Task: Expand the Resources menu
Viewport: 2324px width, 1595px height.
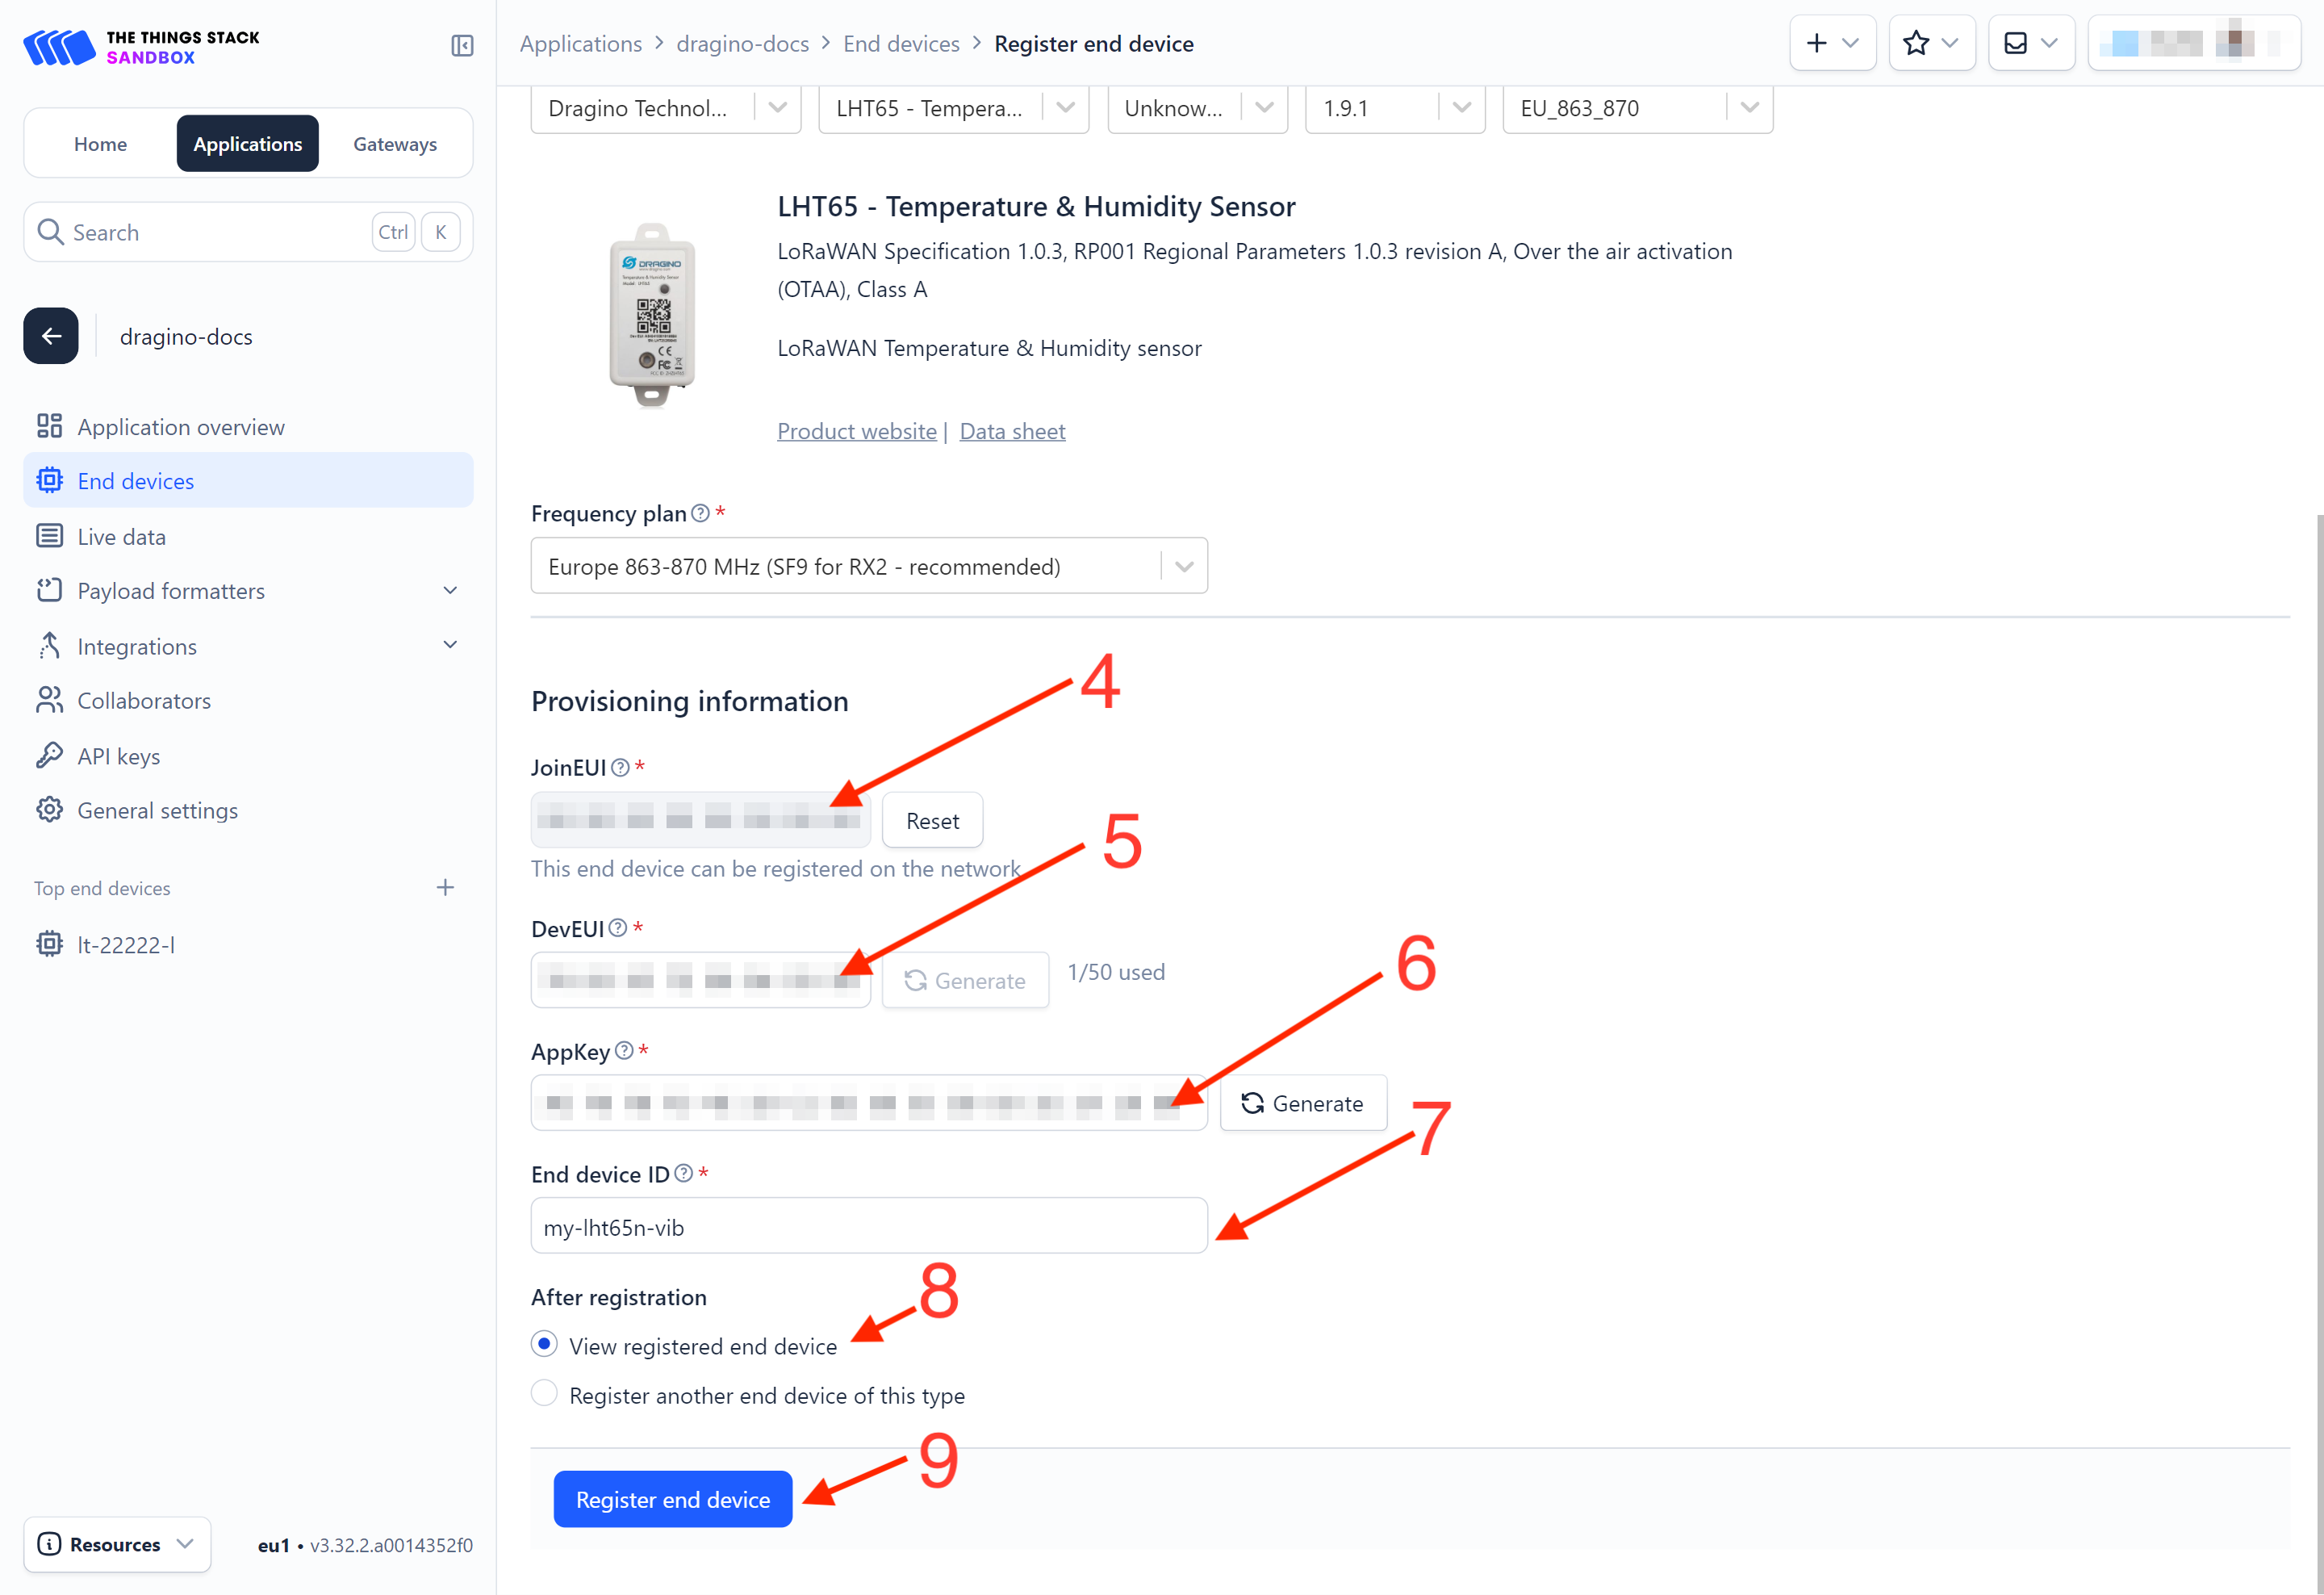Action: (x=117, y=1544)
